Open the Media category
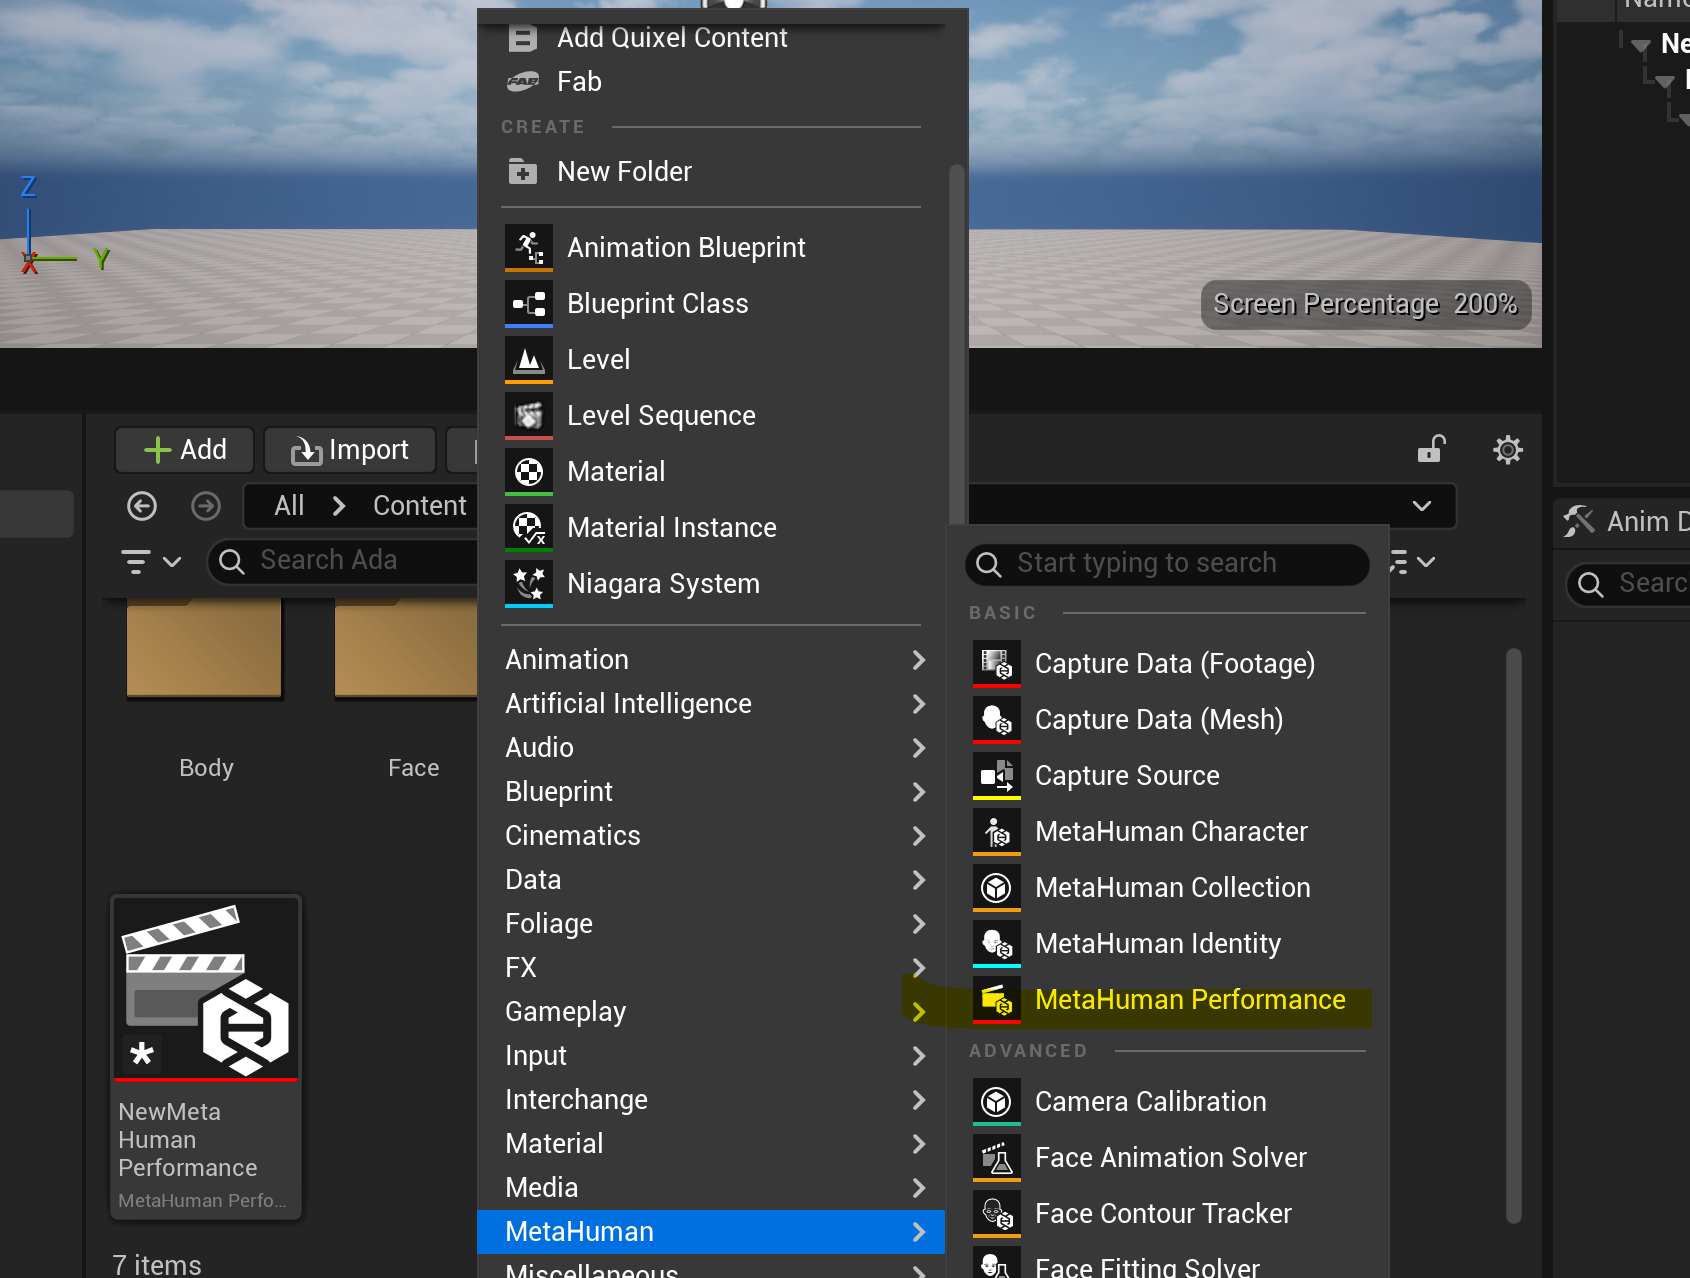This screenshot has width=1690, height=1278. 711,1188
